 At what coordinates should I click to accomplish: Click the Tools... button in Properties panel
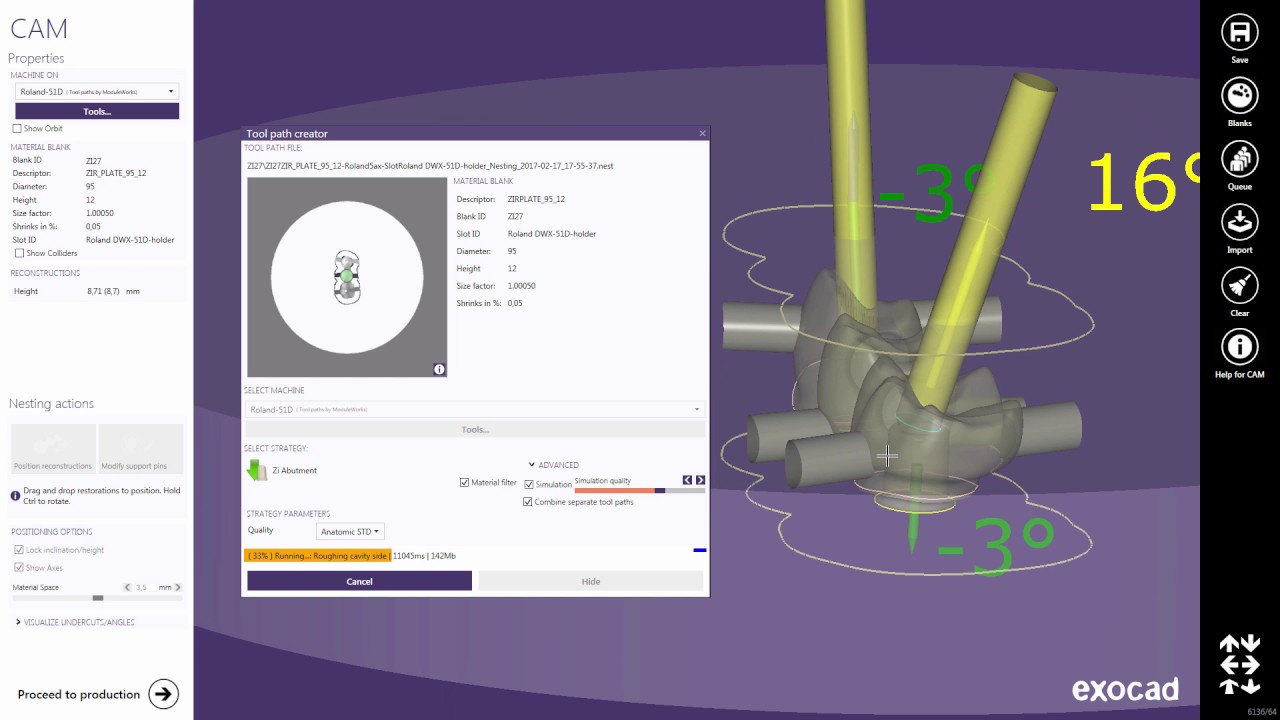(97, 111)
